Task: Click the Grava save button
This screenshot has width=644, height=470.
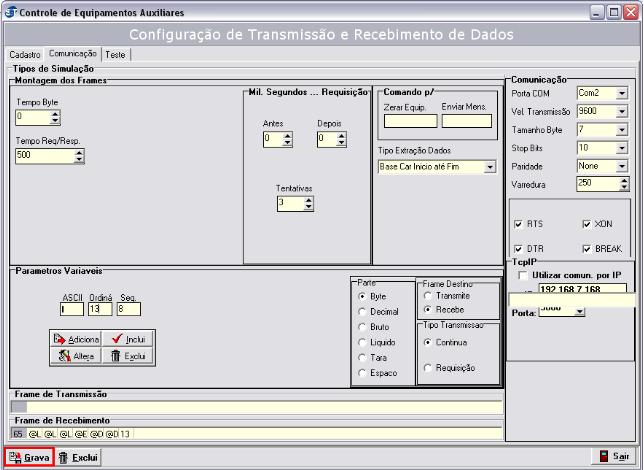Action: pos(29,457)
